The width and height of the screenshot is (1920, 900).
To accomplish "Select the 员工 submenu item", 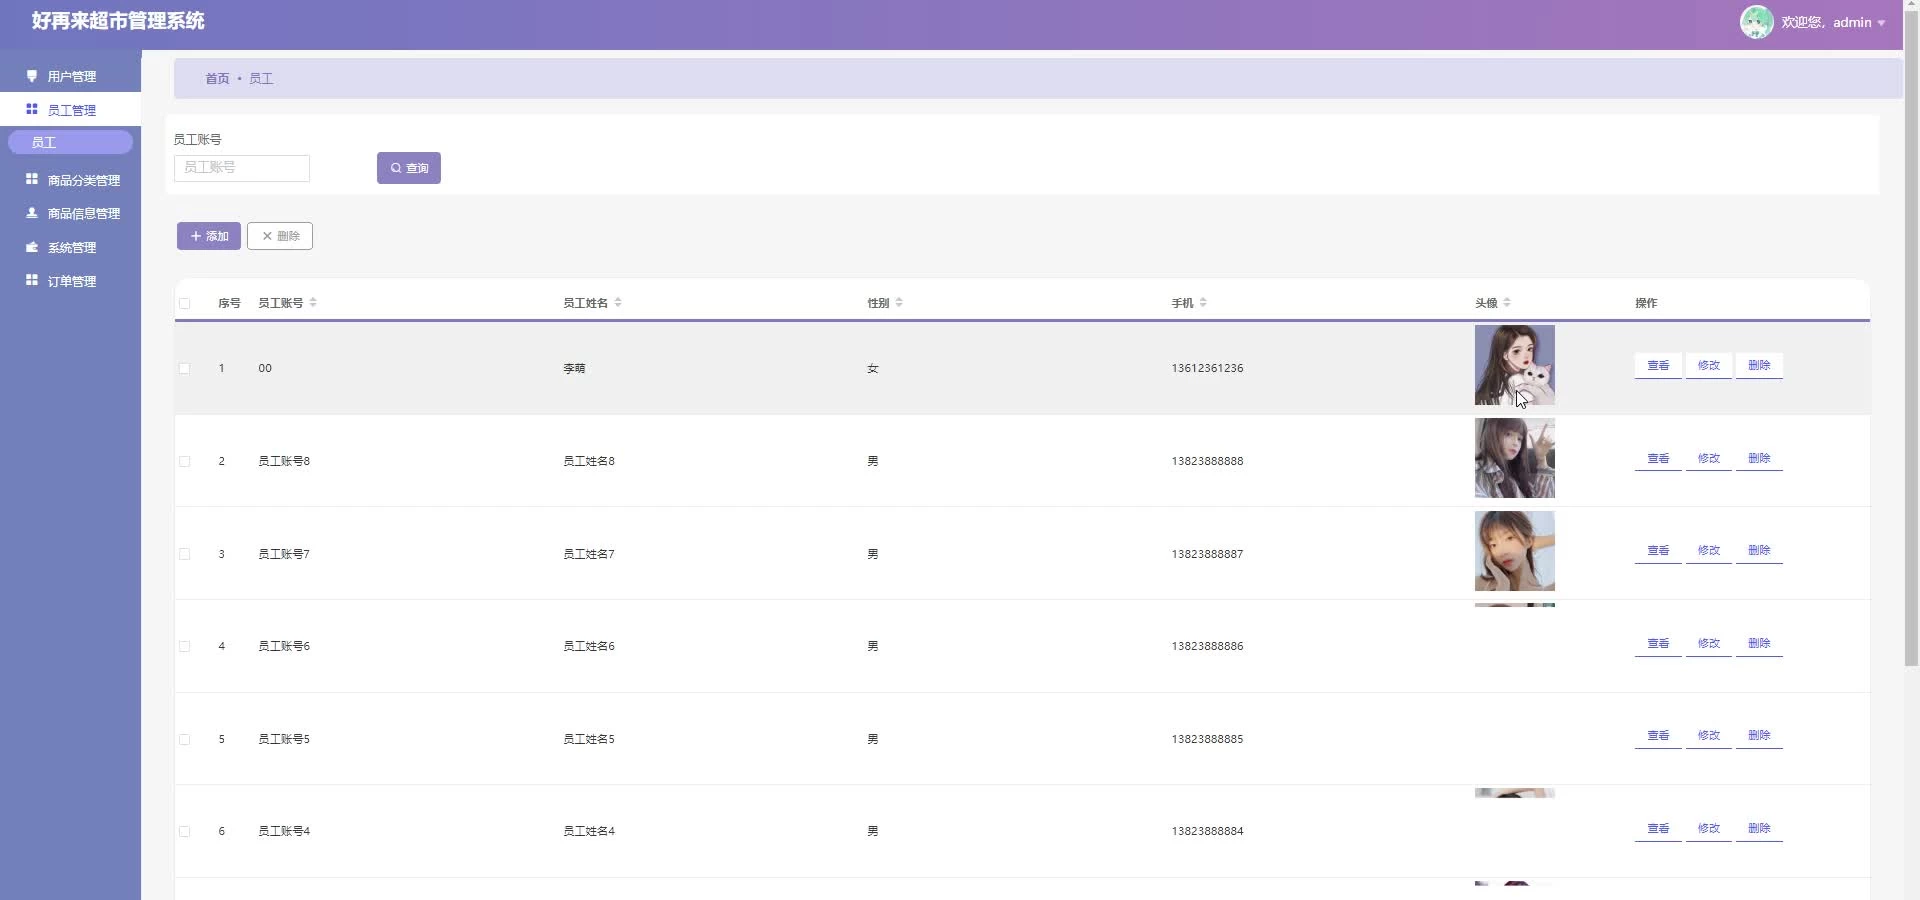I will (x=70, y=142).
